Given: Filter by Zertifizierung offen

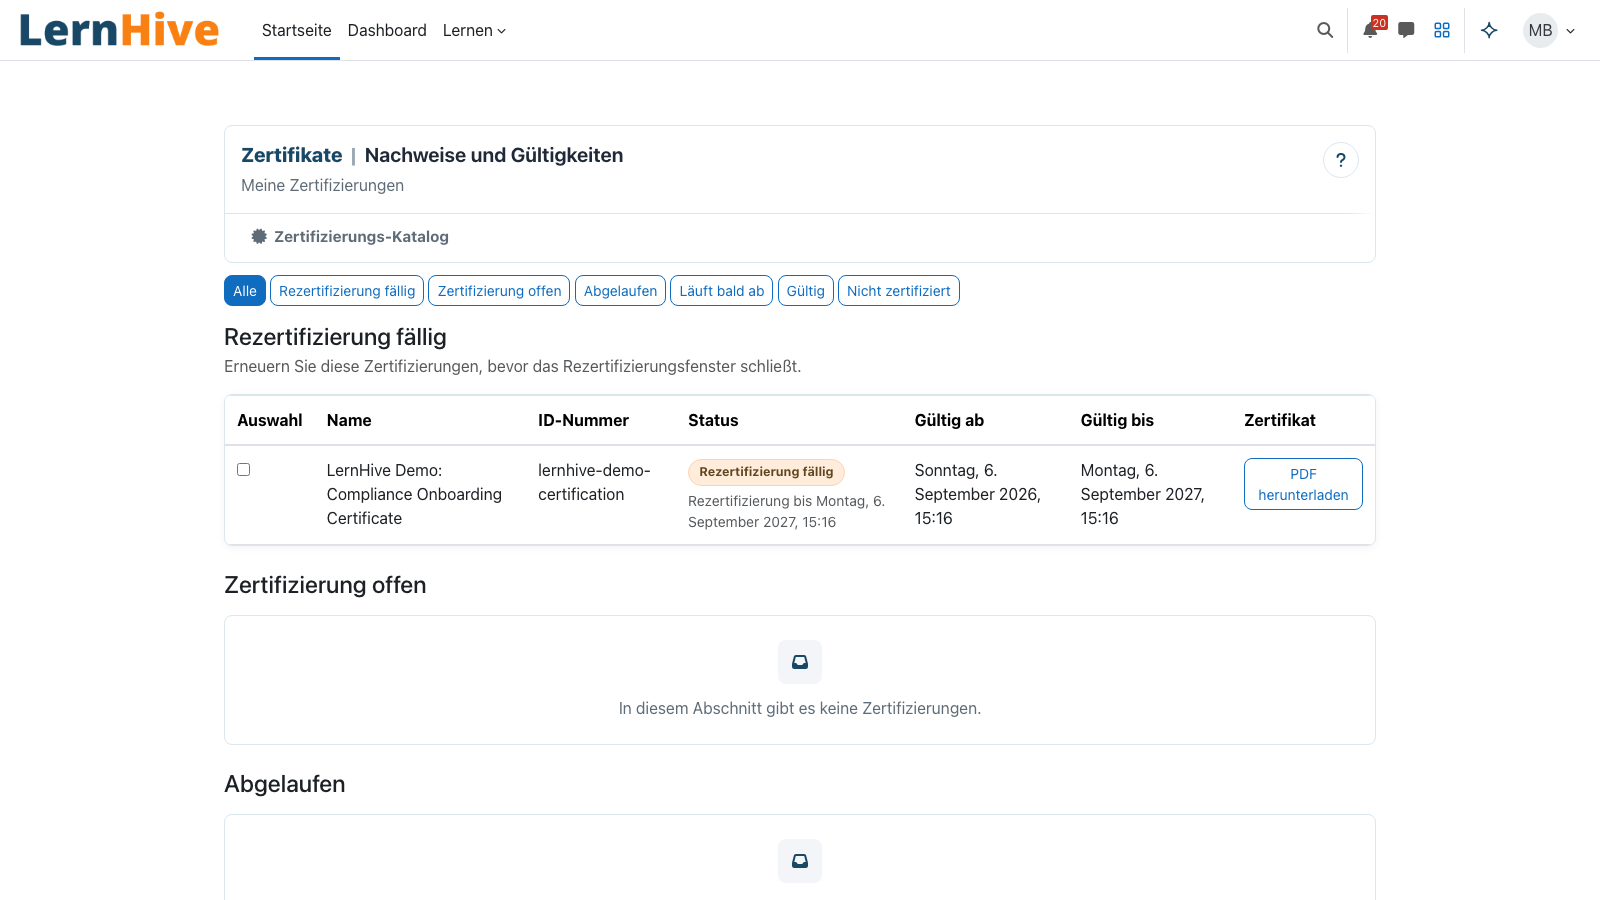Looking at the screenshot, I should point(499,291).
